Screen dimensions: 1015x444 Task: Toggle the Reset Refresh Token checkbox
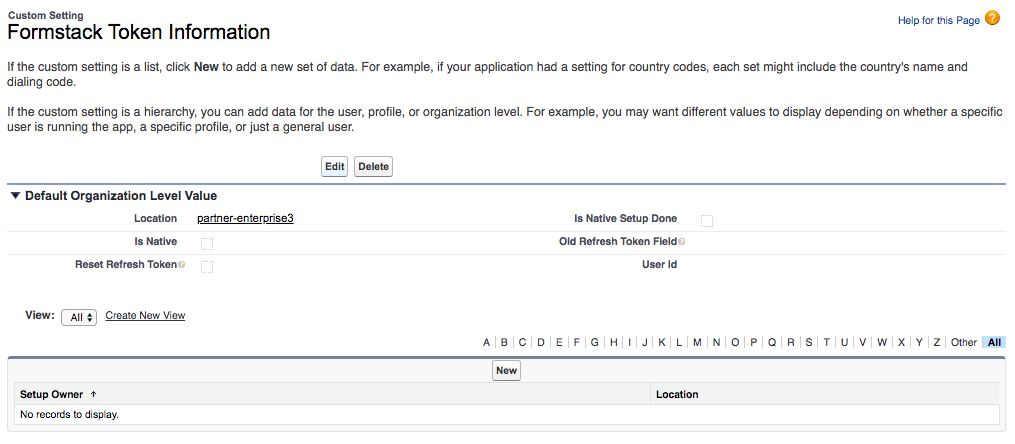207,266
